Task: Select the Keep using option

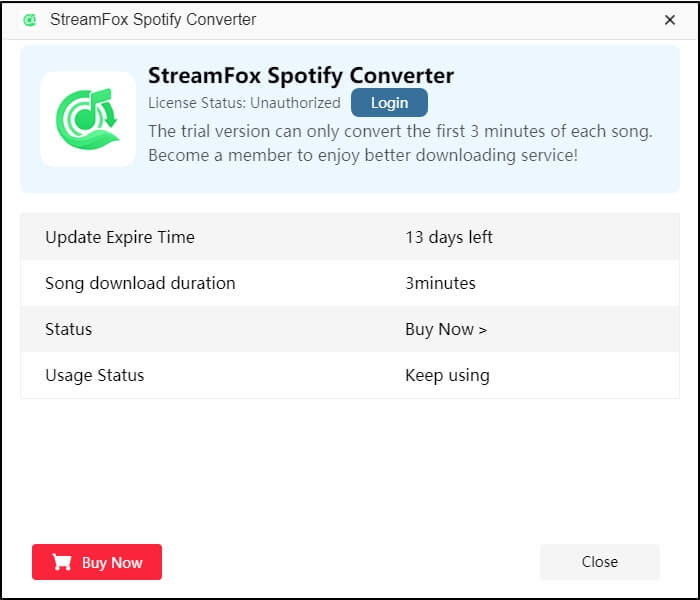Action: 447,375
